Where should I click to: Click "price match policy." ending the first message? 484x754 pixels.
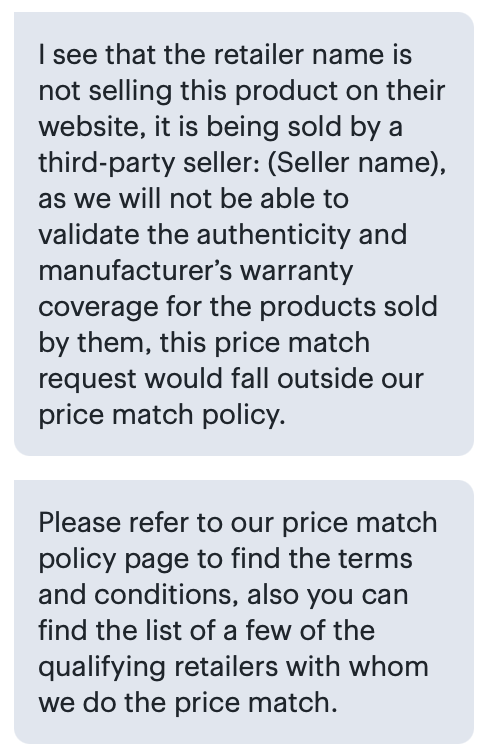[x=162, y=415]
